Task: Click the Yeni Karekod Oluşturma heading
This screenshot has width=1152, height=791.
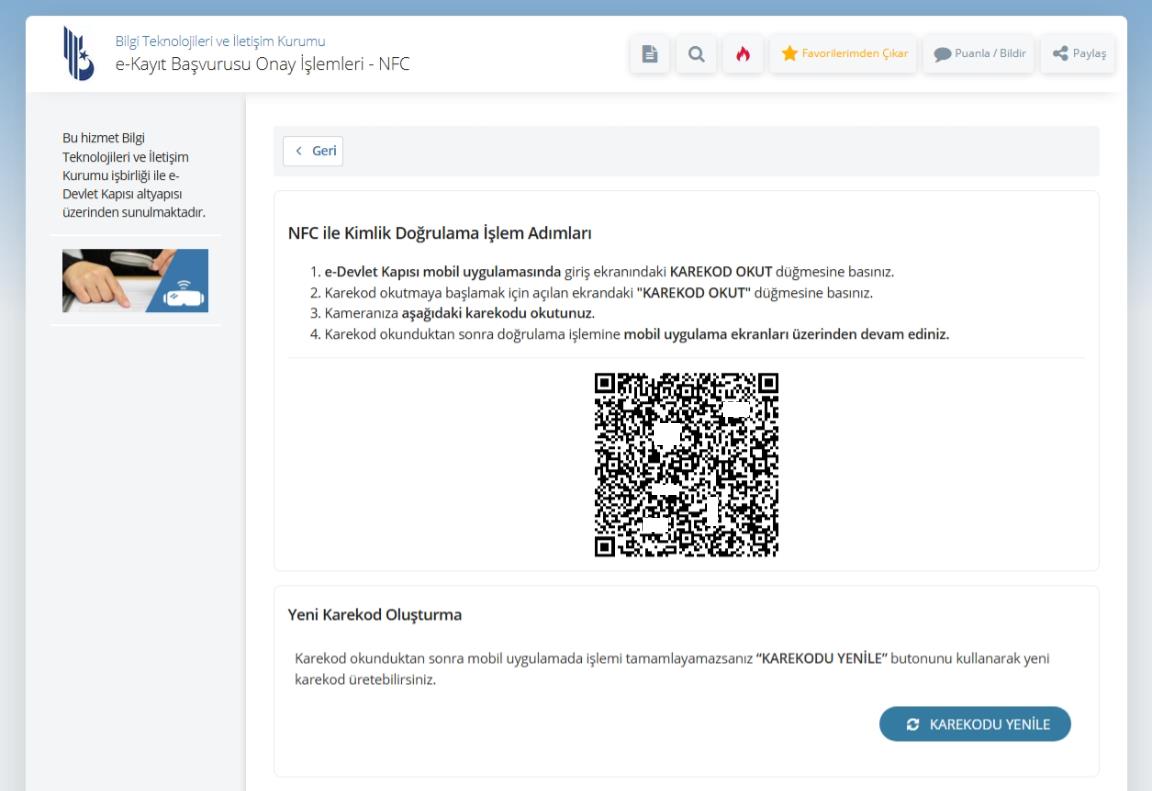Action: (x=375, y=615)
